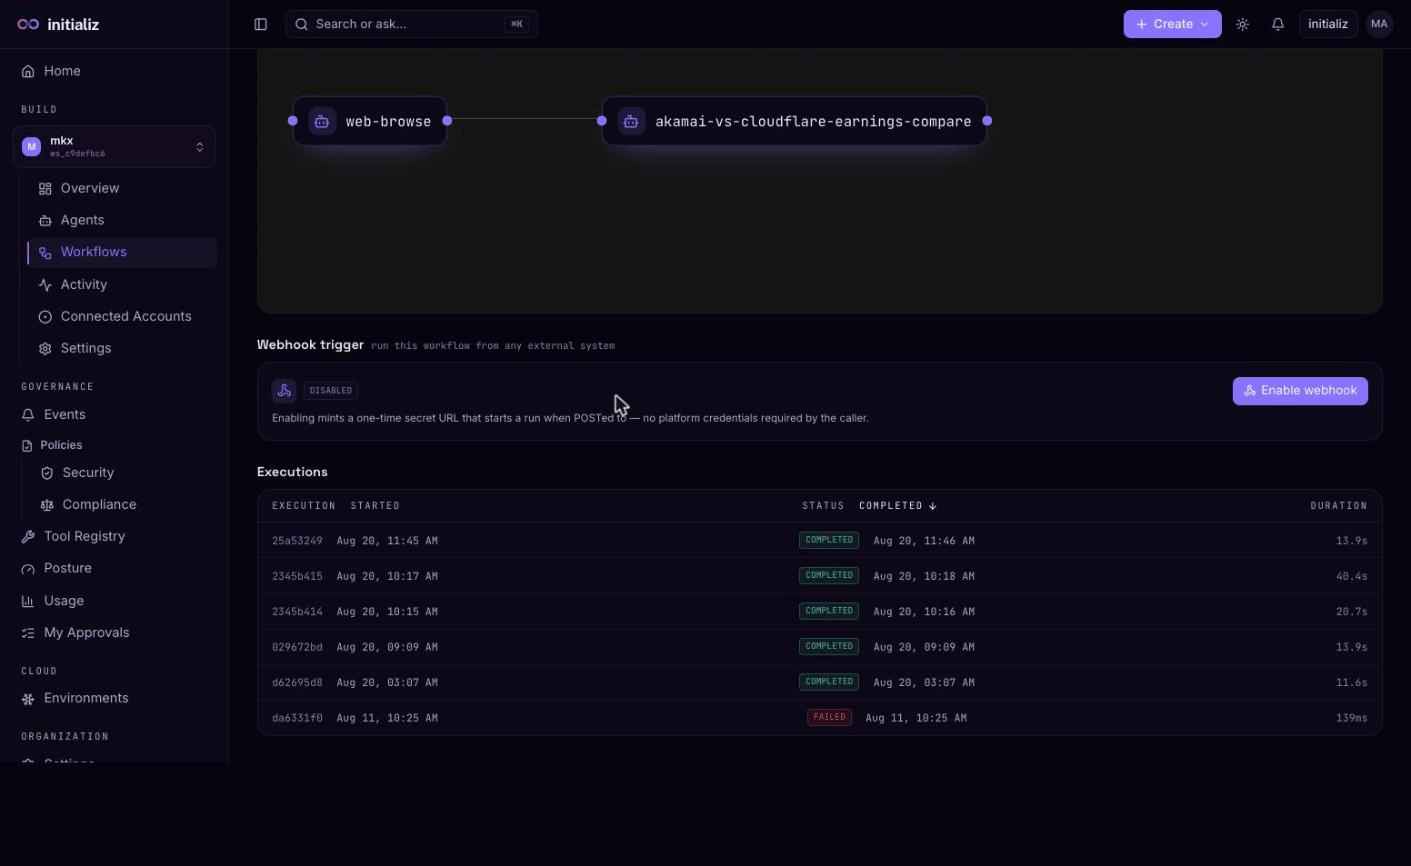Sort by Completed column header

click(898, 506)
